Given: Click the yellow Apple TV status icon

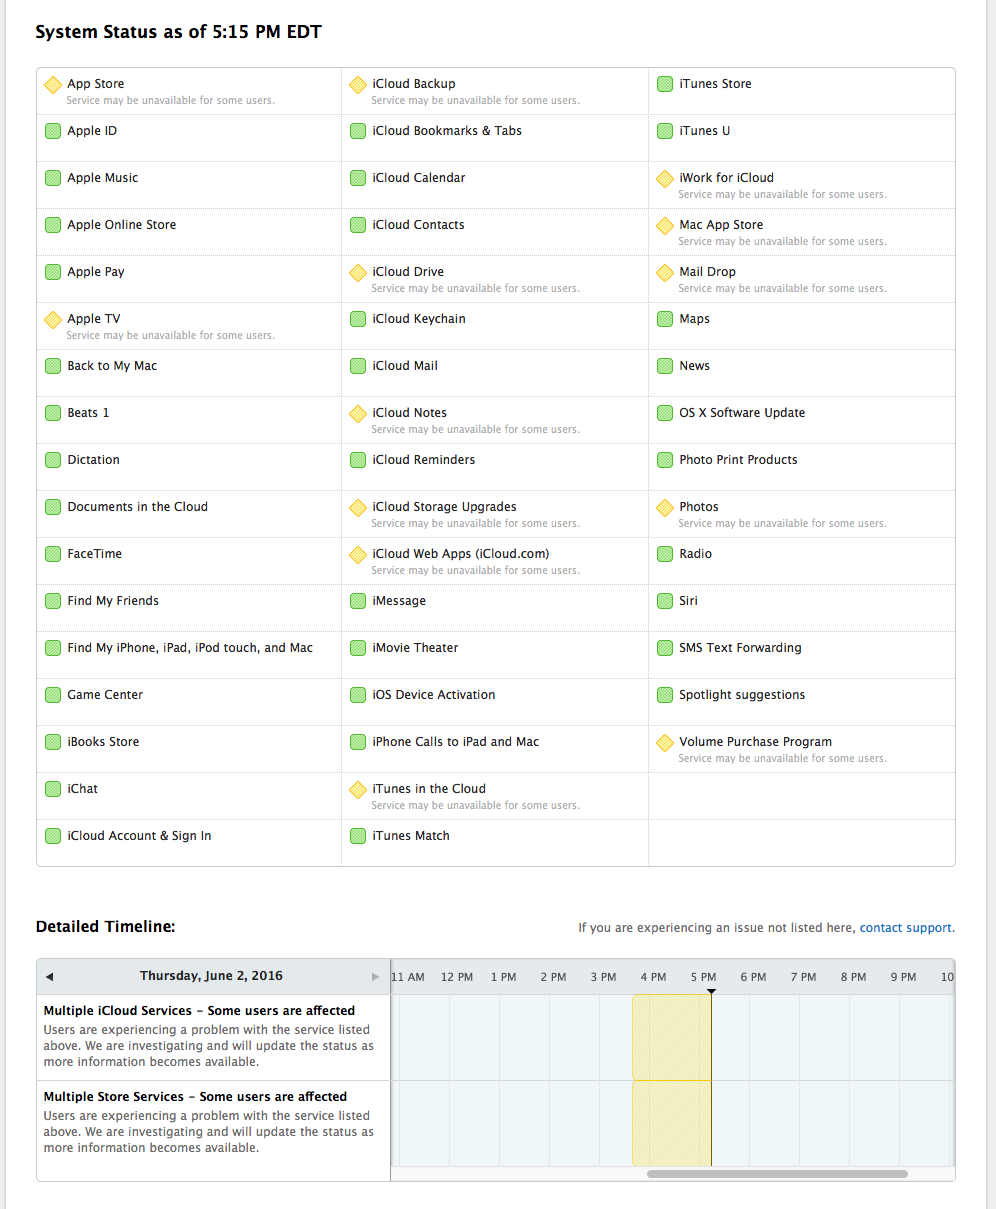Looking at the screenshot, I should [x=53, y=320].
